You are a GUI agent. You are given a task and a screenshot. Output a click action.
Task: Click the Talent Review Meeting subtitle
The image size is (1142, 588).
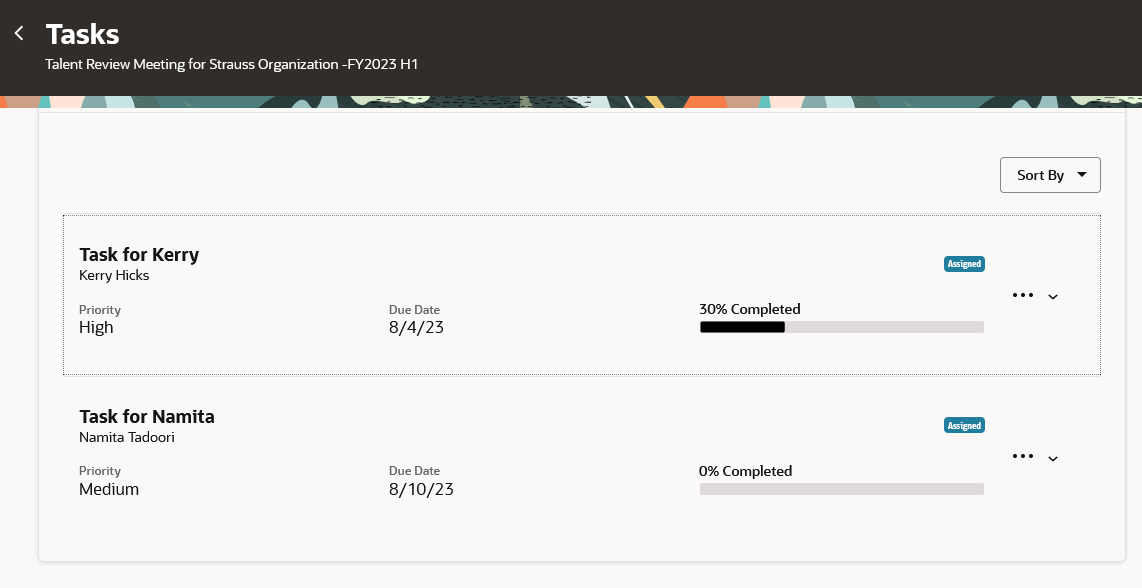pyautogui.click(x=232, y=64)
